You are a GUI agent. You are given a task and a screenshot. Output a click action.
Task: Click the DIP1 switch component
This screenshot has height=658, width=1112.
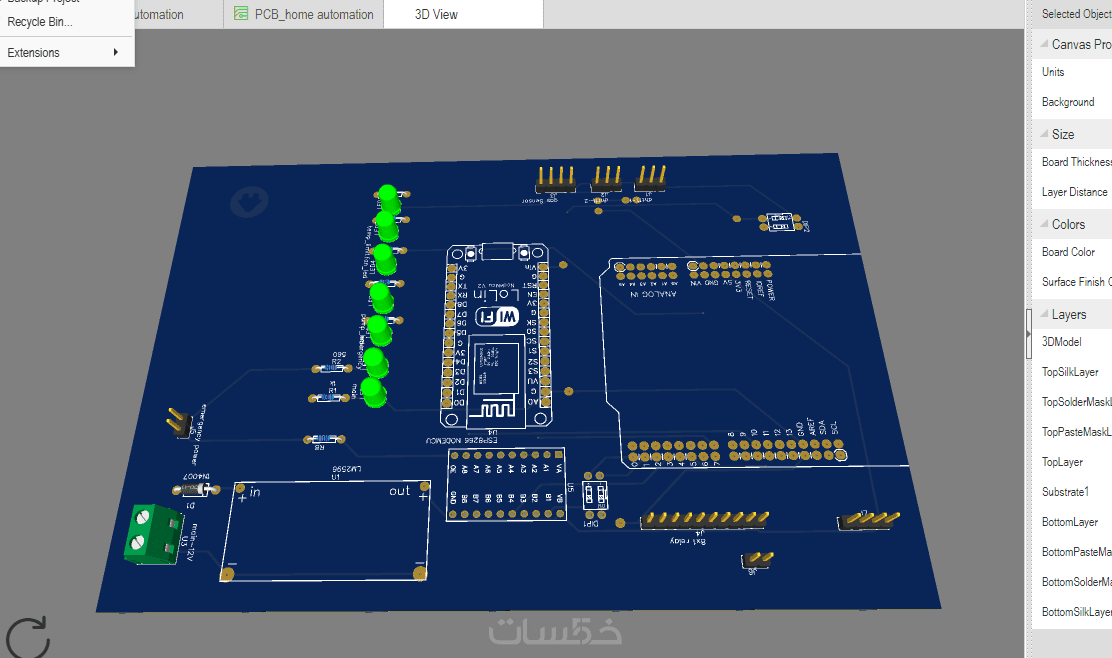coord(594,495)
